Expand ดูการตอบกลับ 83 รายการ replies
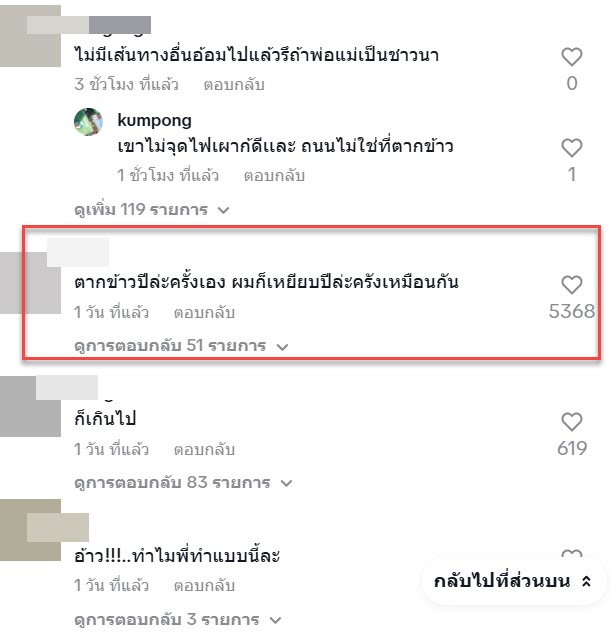 tap(184, 483)
